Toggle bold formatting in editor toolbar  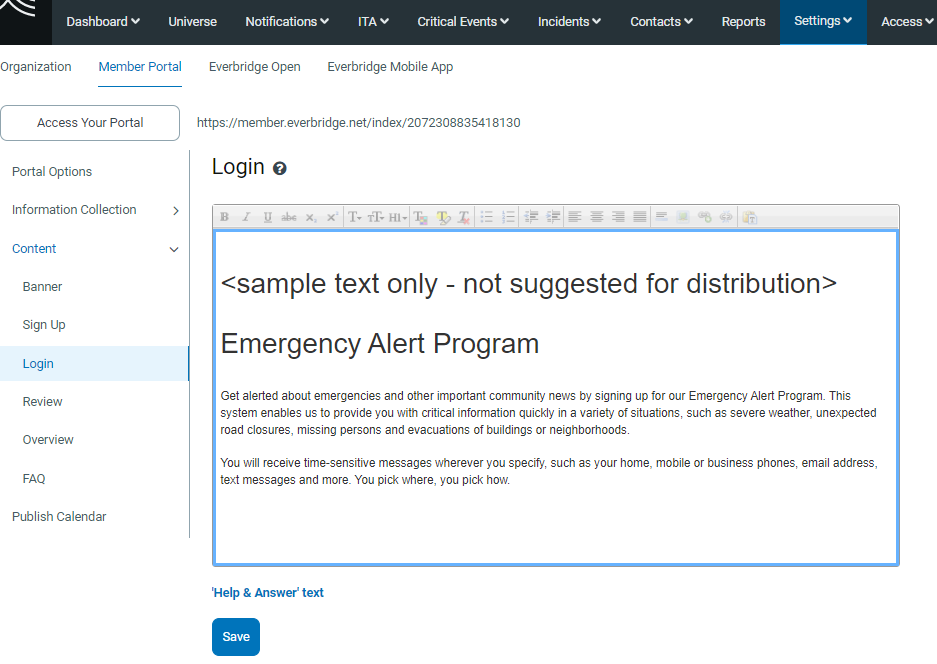224,217
